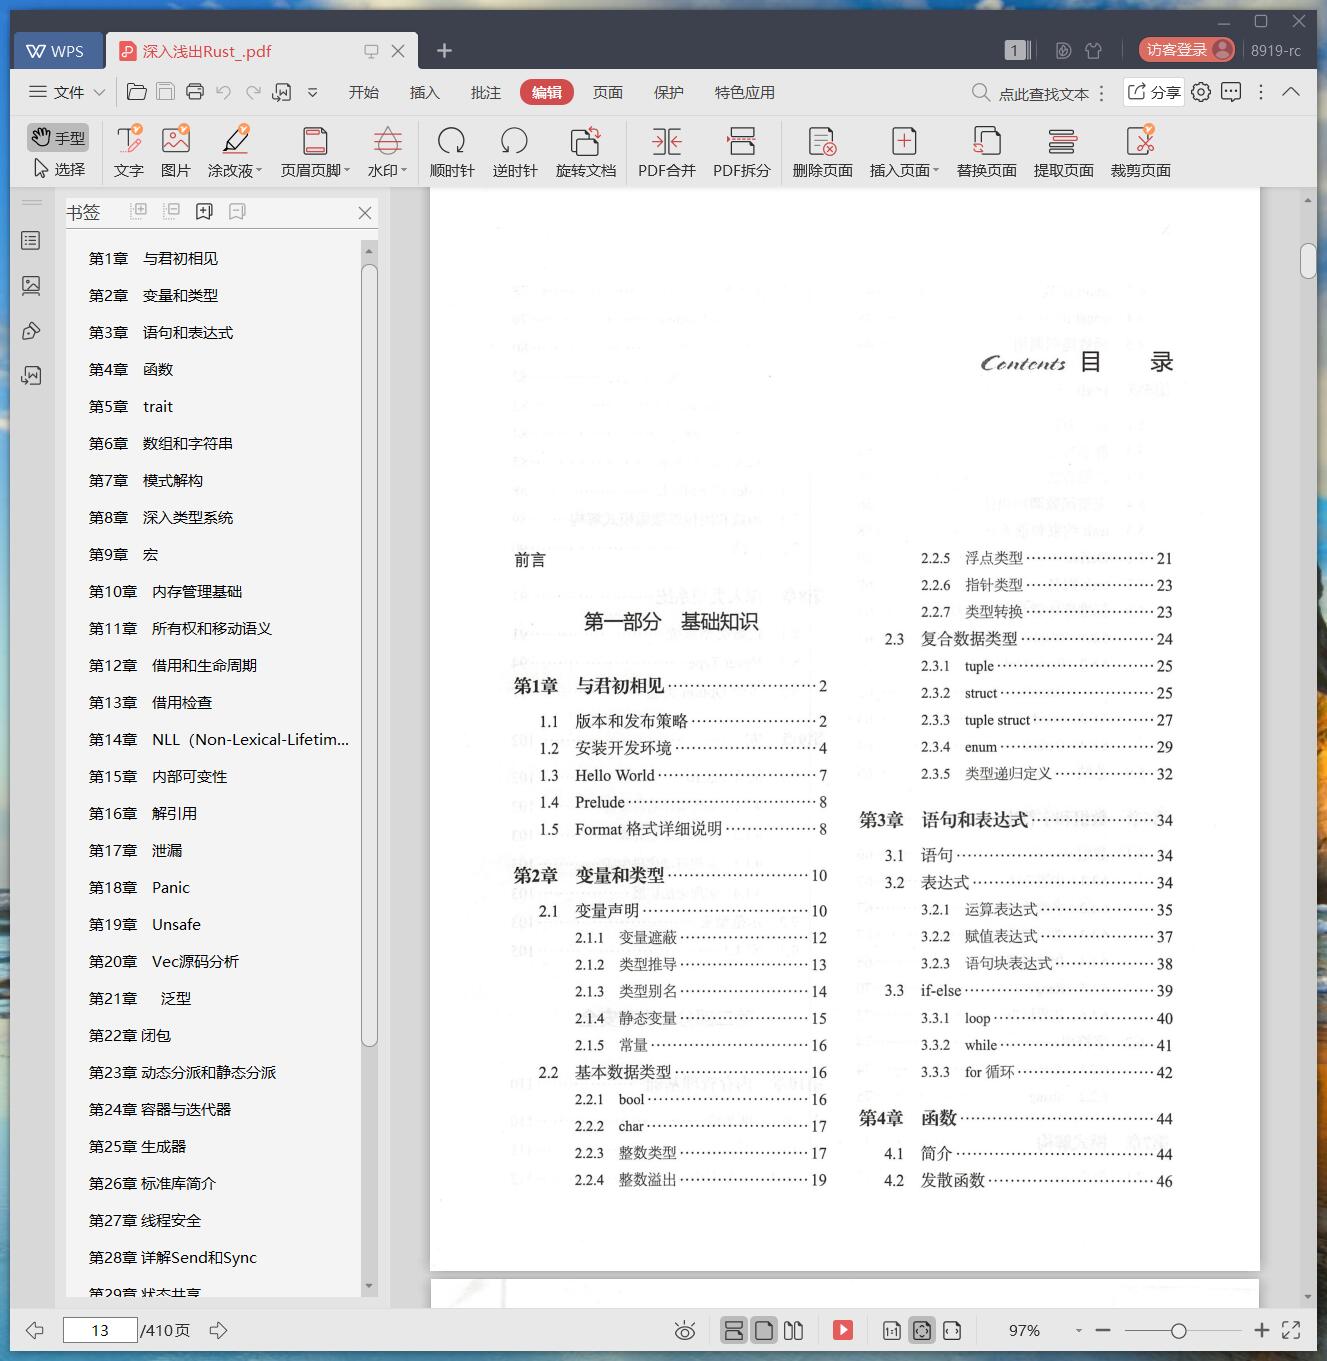Click the print icon in quick toolbar
The height and width of the screenshot is (1361, 1327).
(x=195, y=92)
